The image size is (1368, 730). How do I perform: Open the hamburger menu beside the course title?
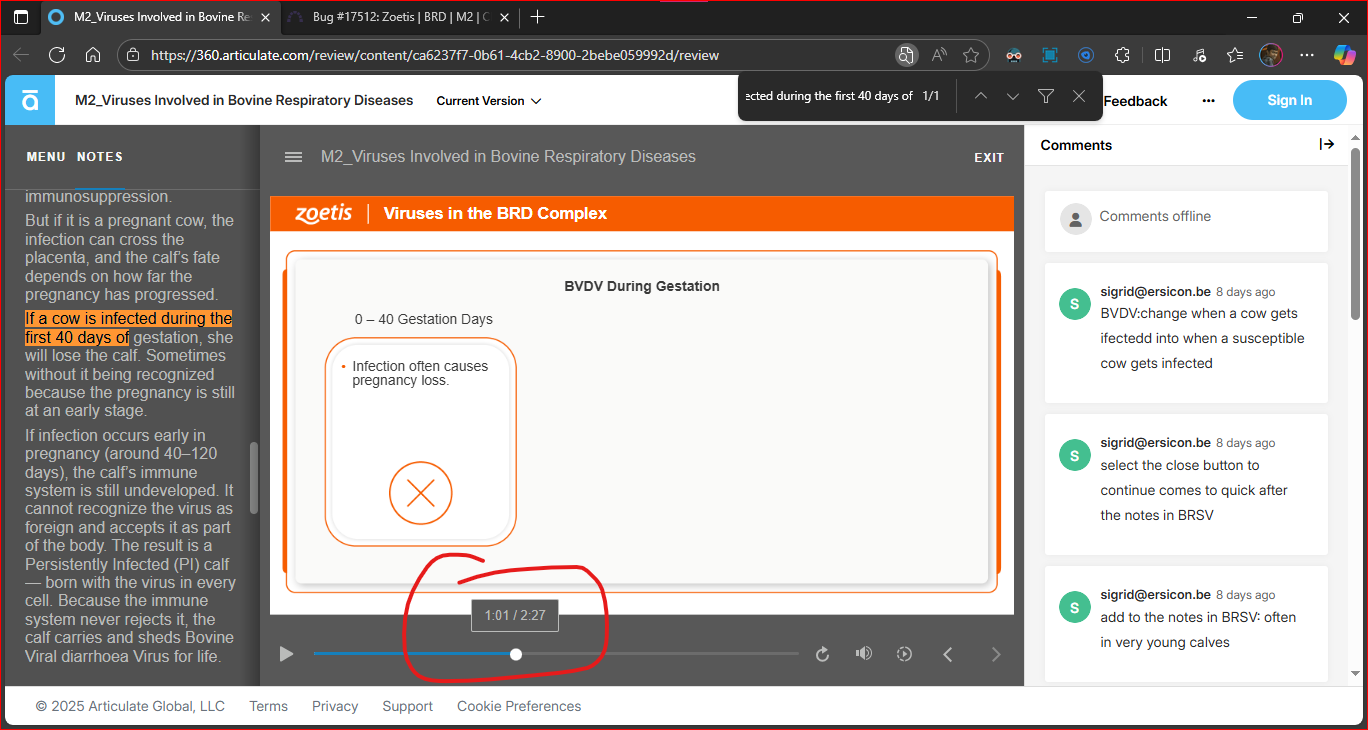(x=293, y=157)
